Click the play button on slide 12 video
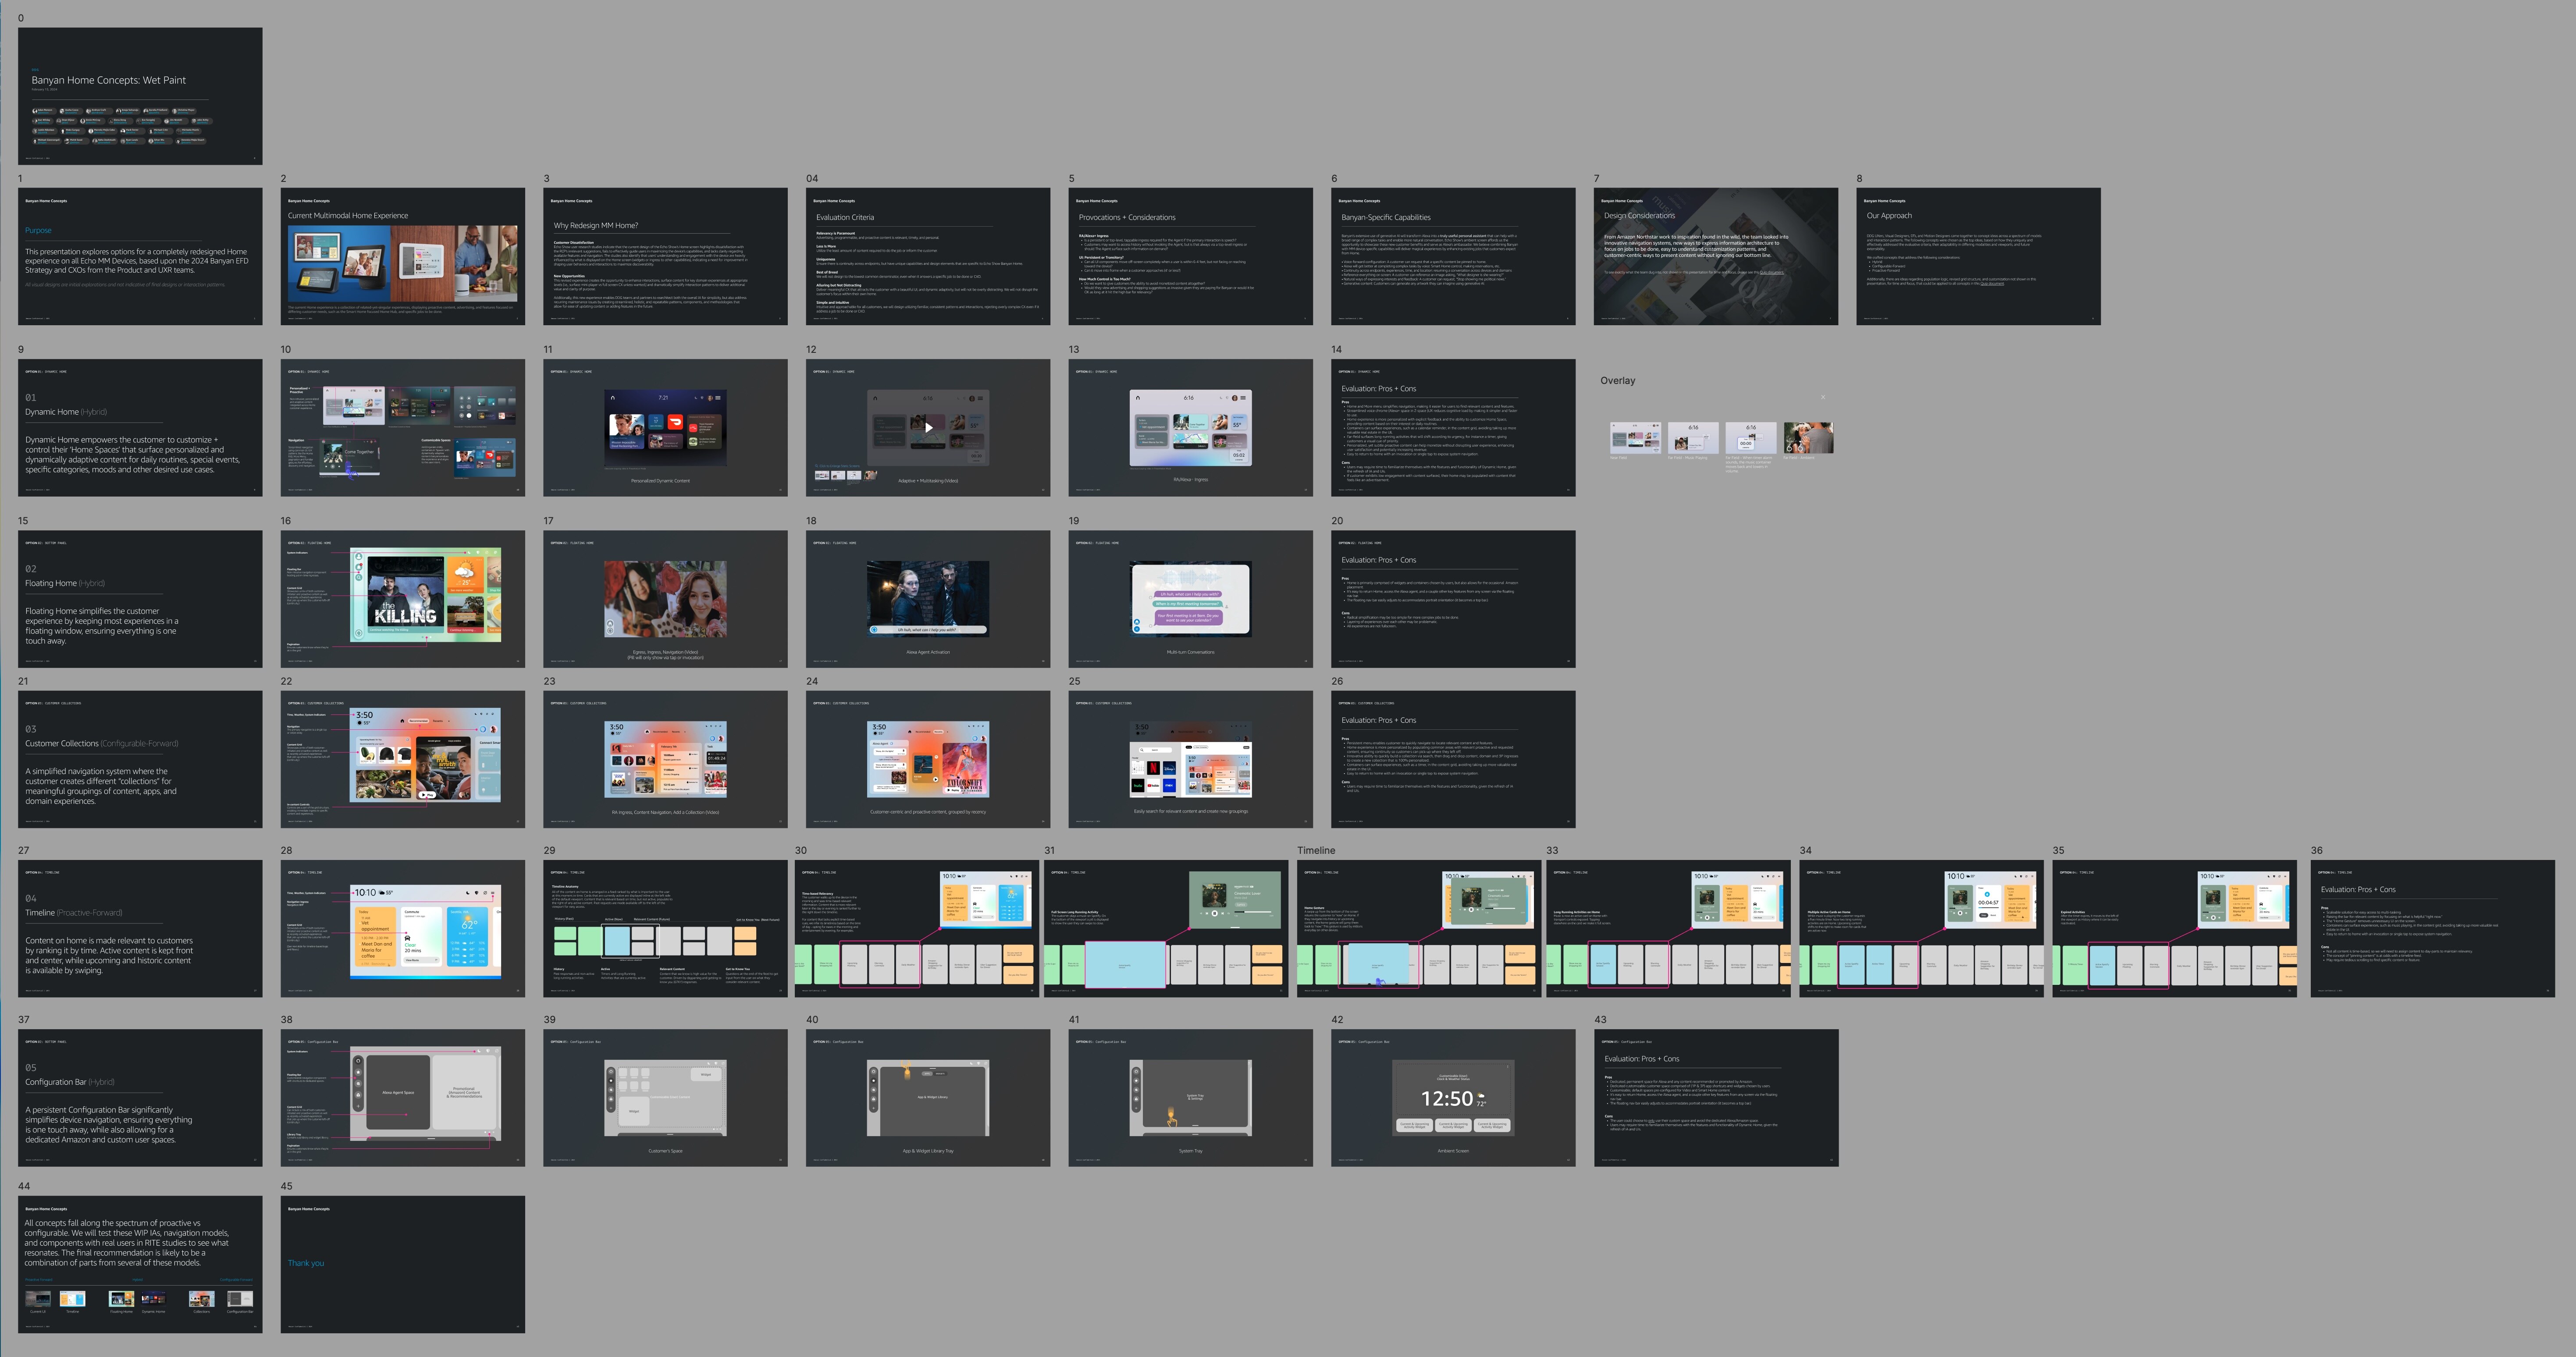The width and height of the screenshot is (2576, 1357). point(928,427)
